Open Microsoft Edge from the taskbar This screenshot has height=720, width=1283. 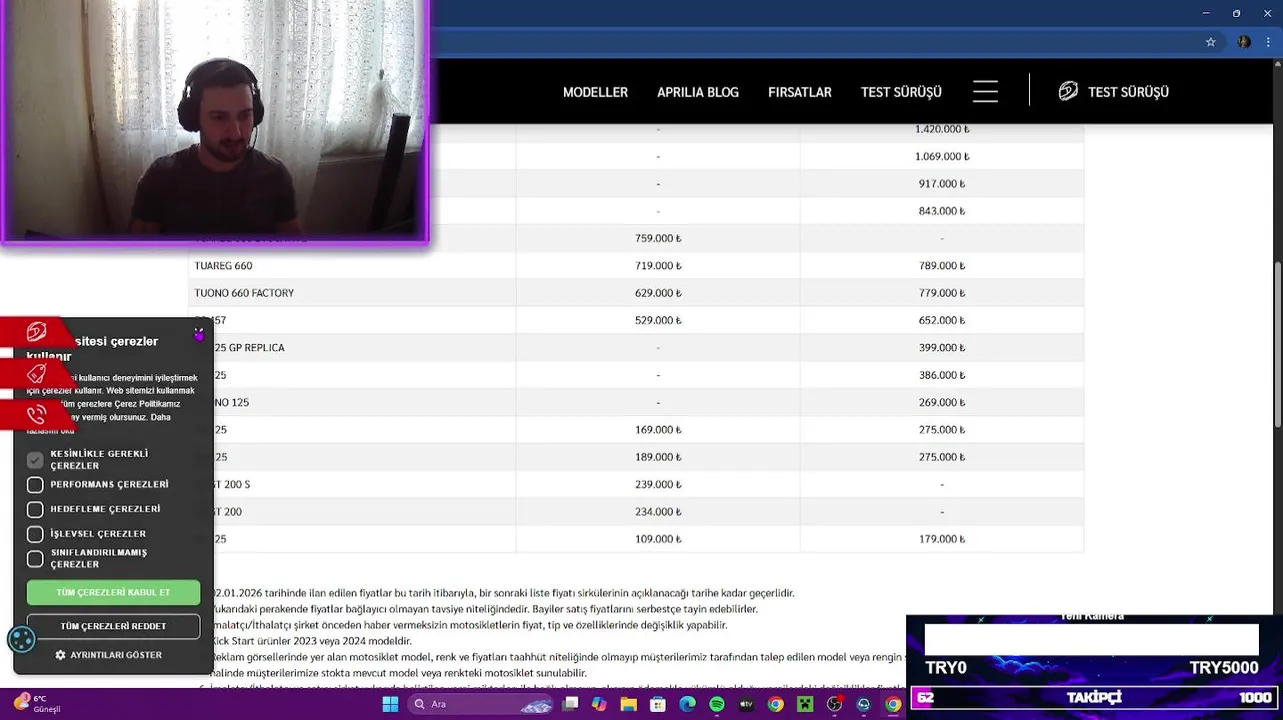point(687,704)
